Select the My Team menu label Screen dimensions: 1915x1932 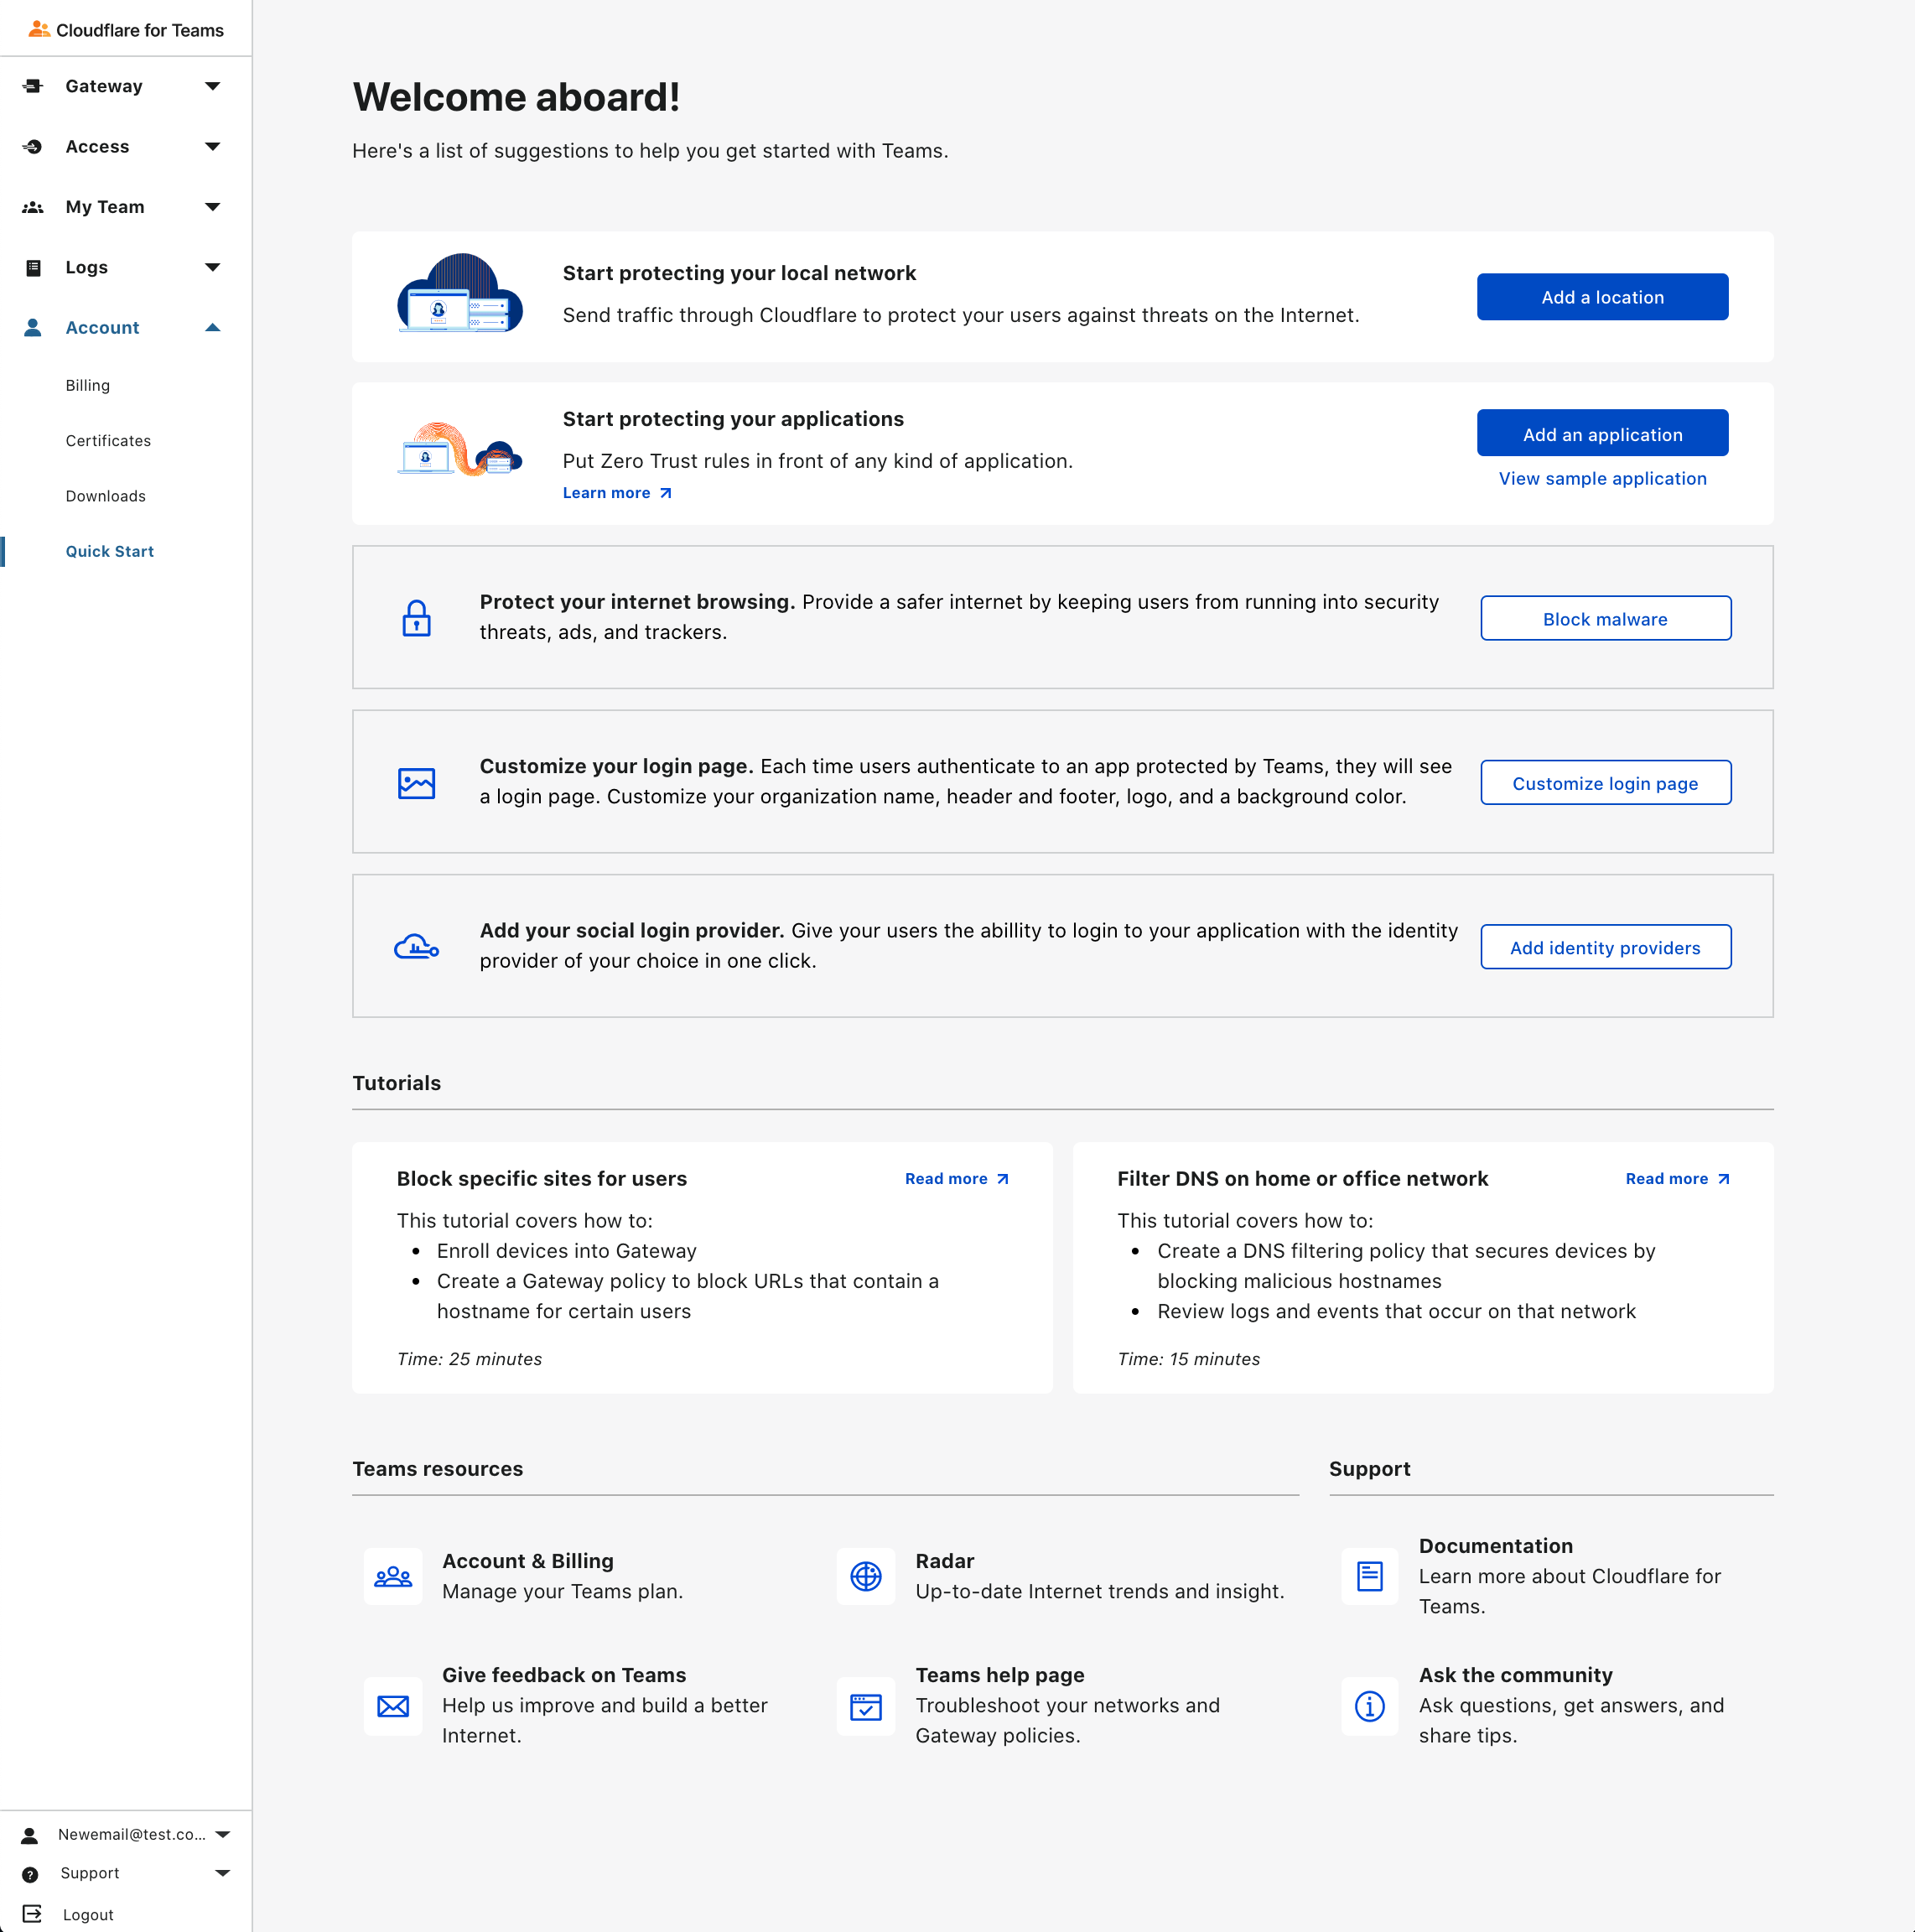(x=105, y=207)
